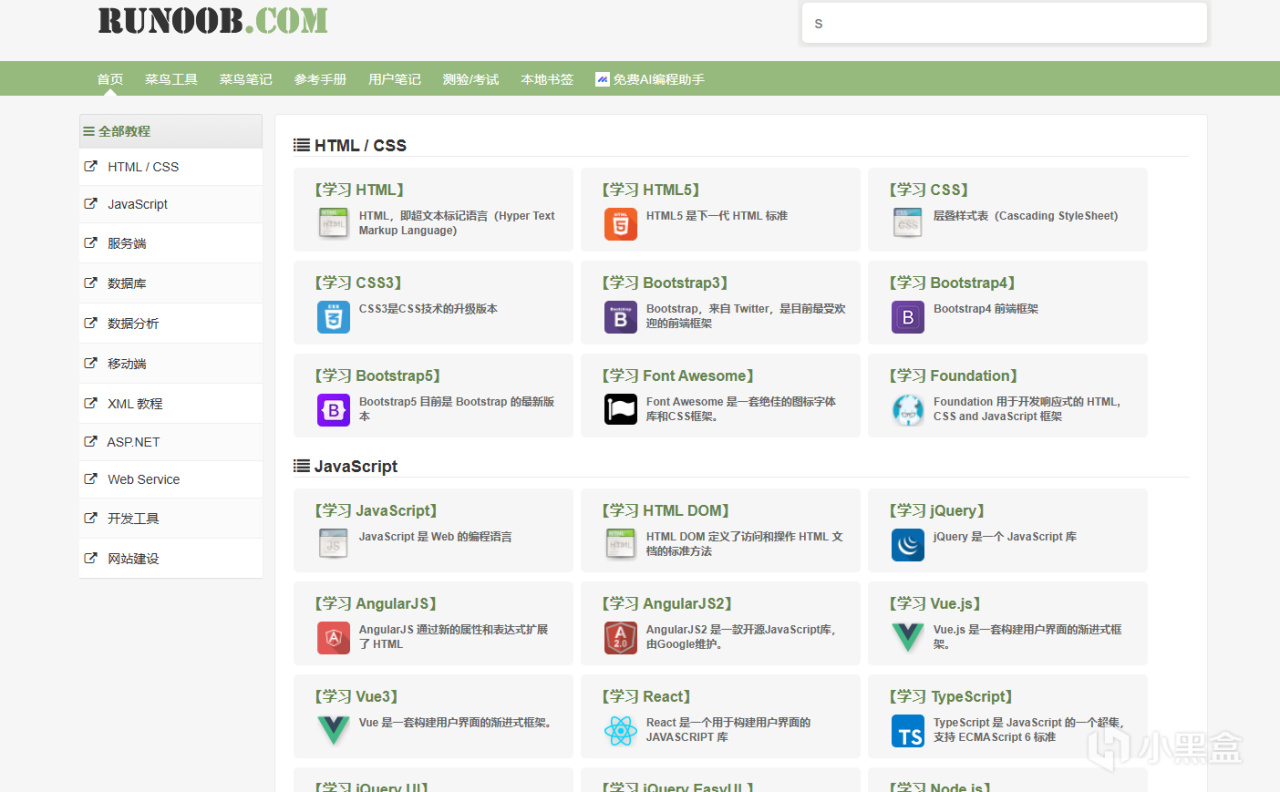Open the 参考手册 nav item
1280x792 pixels.
click(320, 79)
